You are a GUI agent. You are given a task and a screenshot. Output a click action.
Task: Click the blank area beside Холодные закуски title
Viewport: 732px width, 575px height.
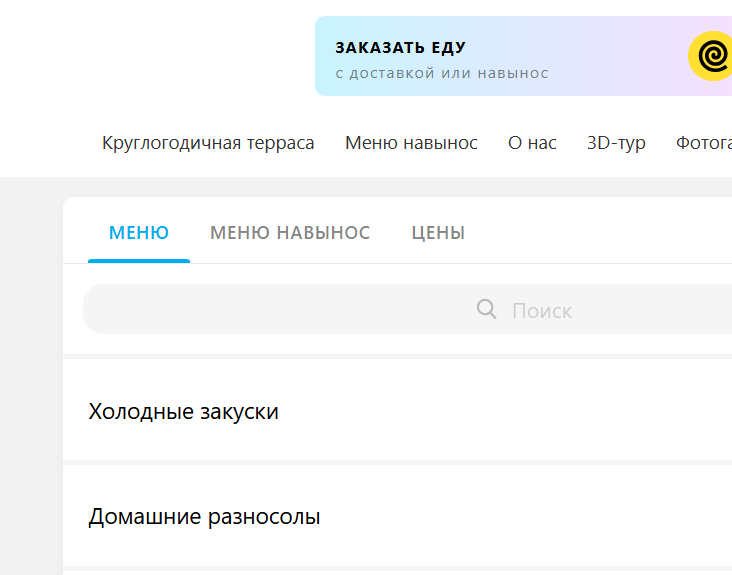tap(500, 411)
